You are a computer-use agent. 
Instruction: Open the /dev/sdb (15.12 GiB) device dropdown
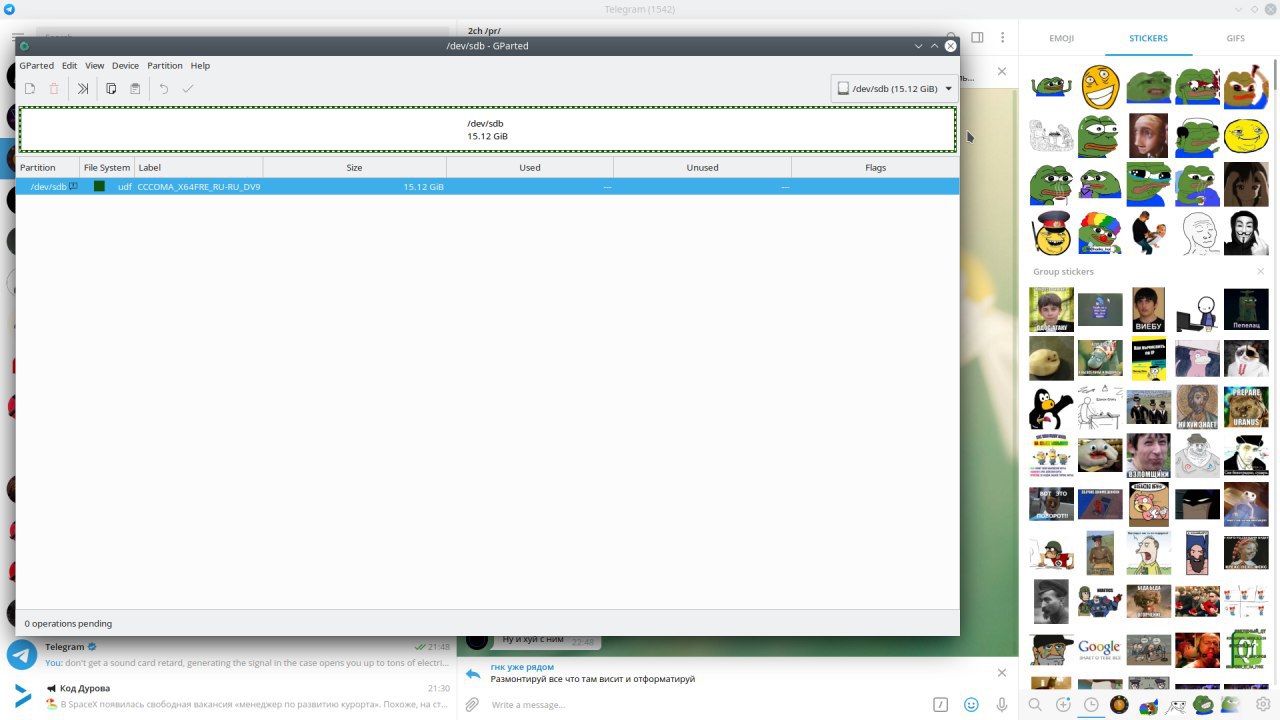pos(894,88)
